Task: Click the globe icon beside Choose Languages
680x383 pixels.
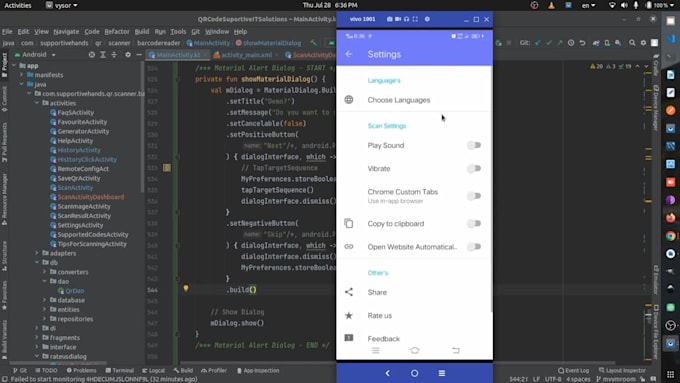Action: [x=349, y=100]
